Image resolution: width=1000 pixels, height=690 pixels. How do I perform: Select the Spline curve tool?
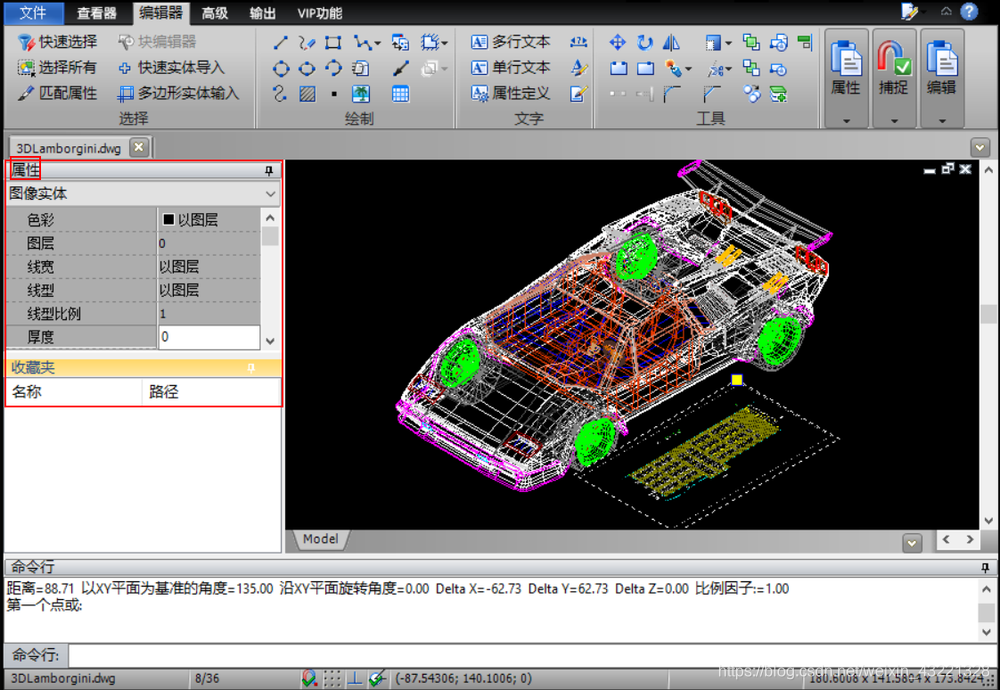(x=280, y=94)
